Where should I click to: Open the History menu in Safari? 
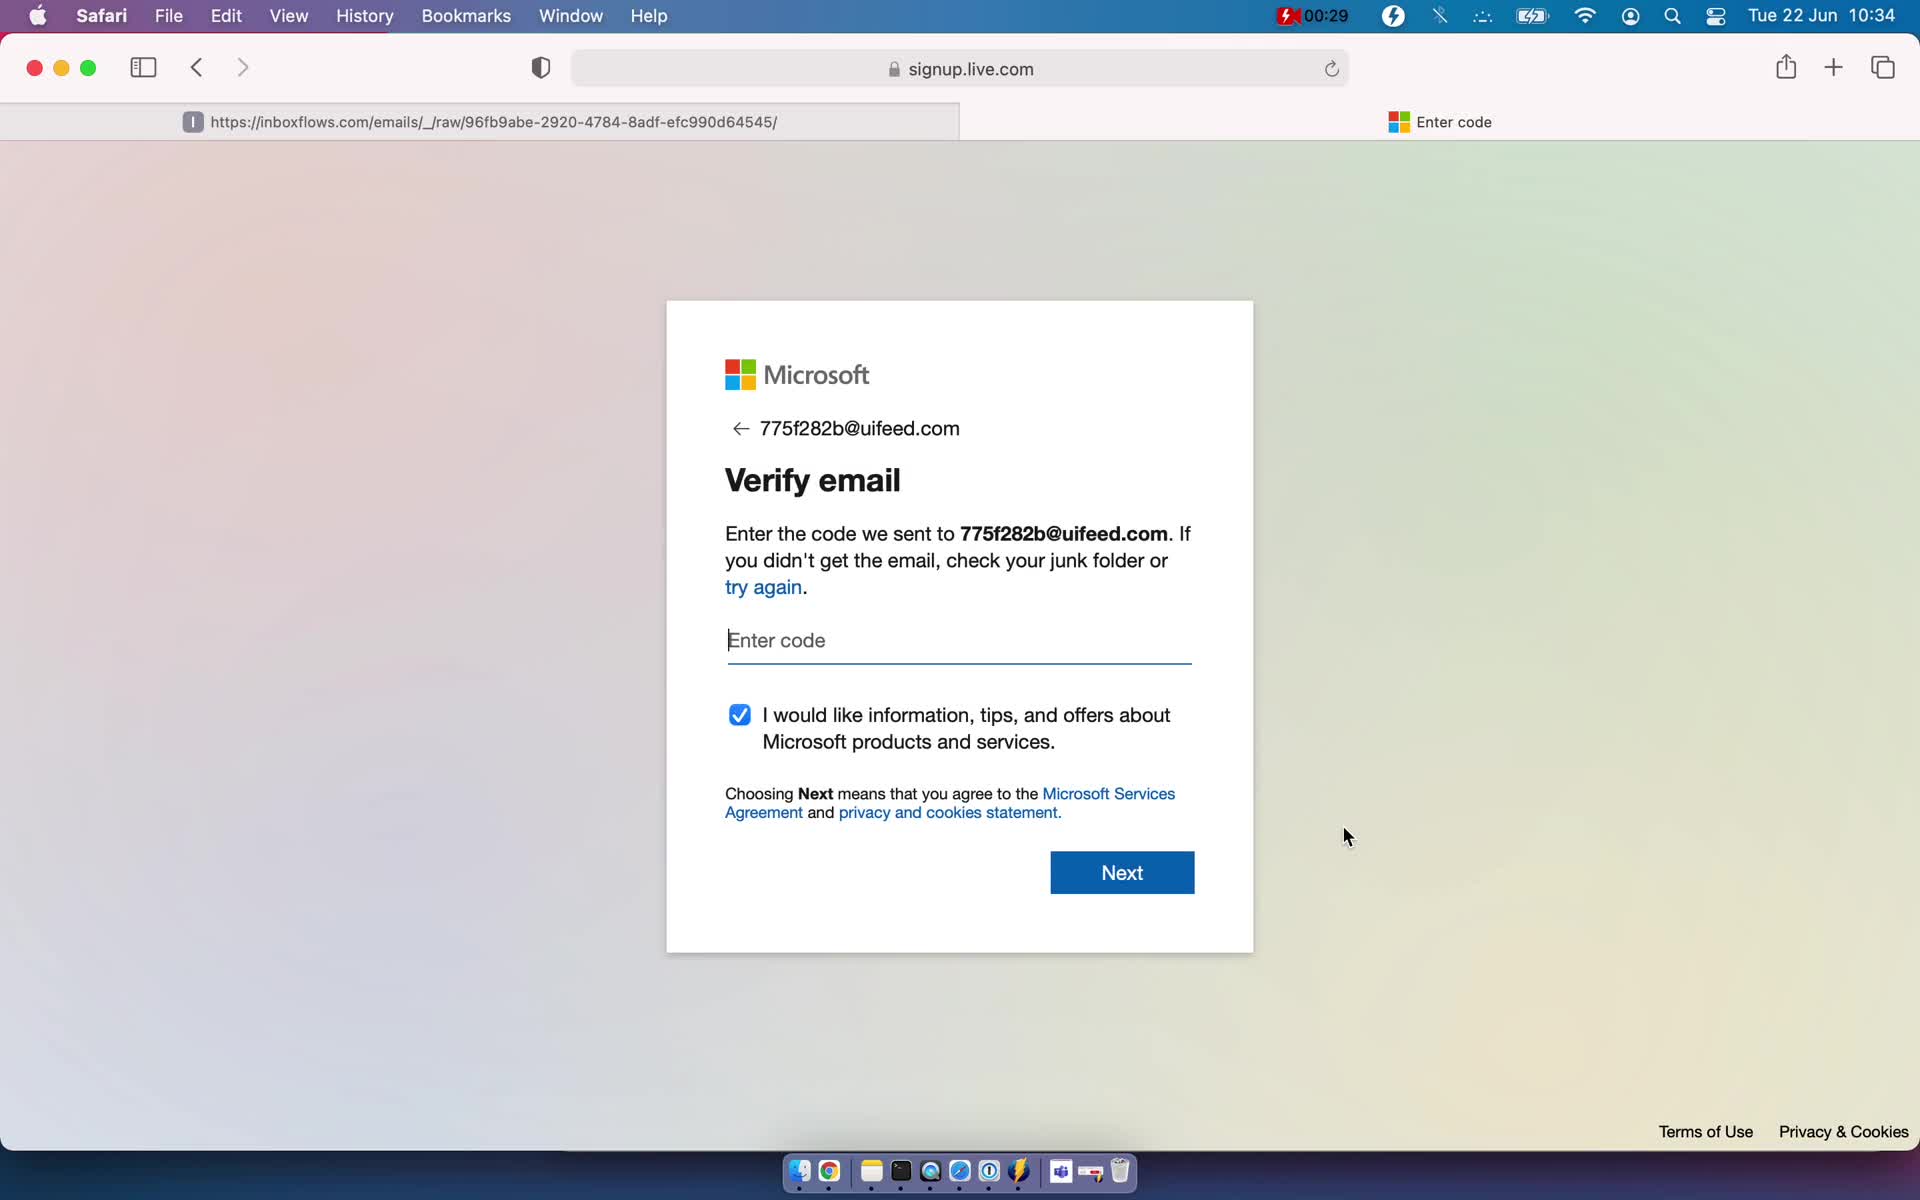pos(365,15)
